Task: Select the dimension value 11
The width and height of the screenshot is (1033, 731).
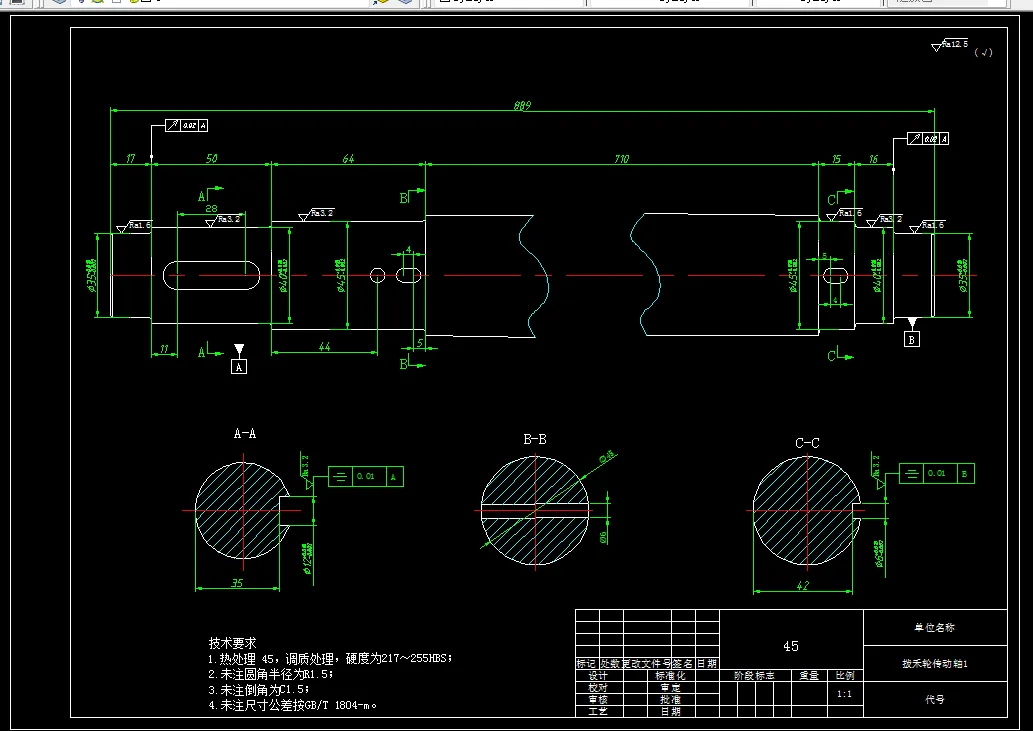Action: 164,349
